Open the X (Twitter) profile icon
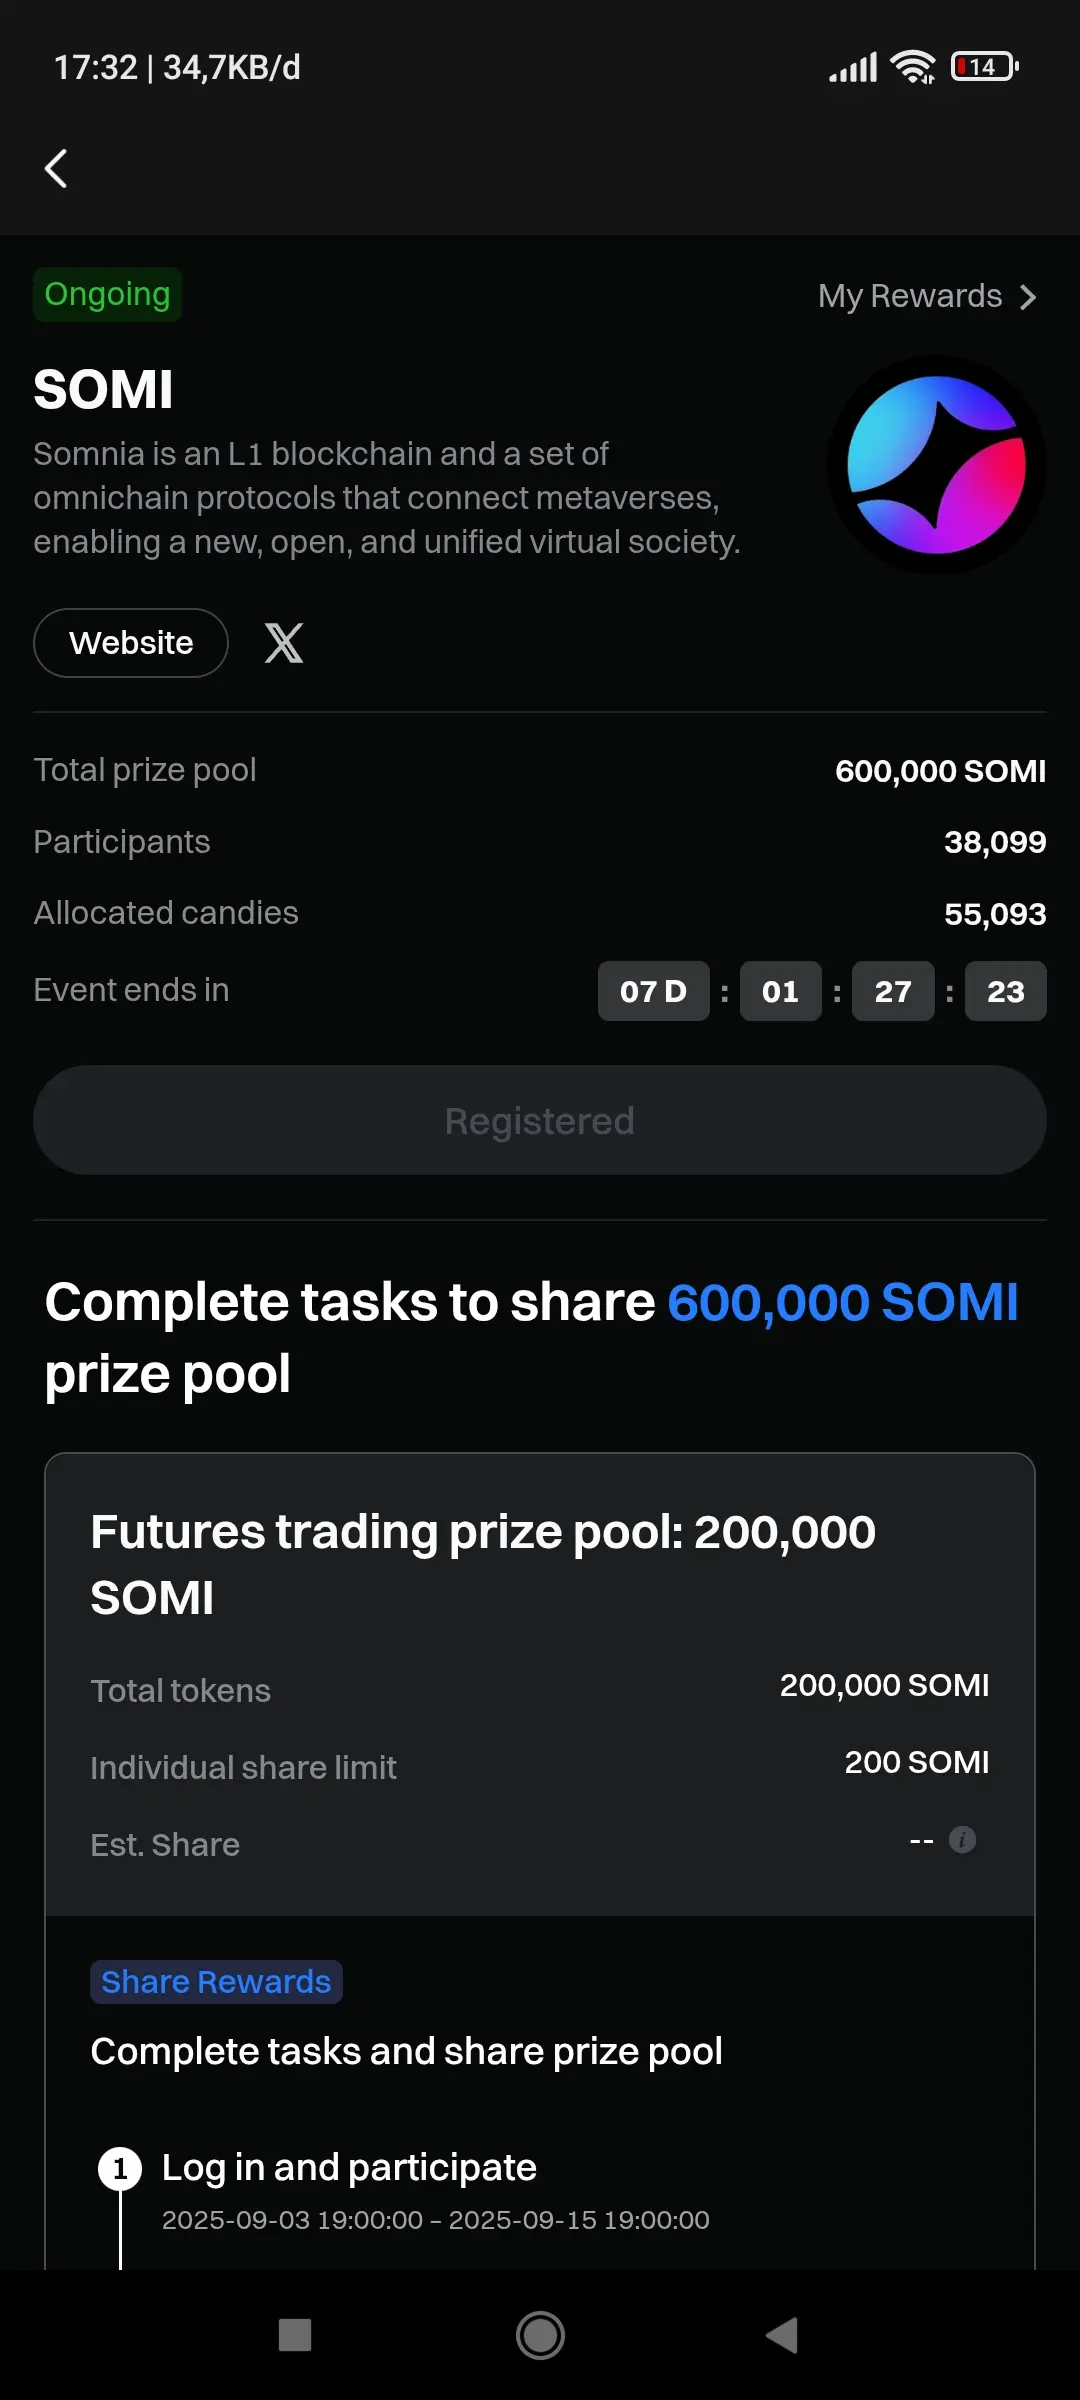 [284, 643]
